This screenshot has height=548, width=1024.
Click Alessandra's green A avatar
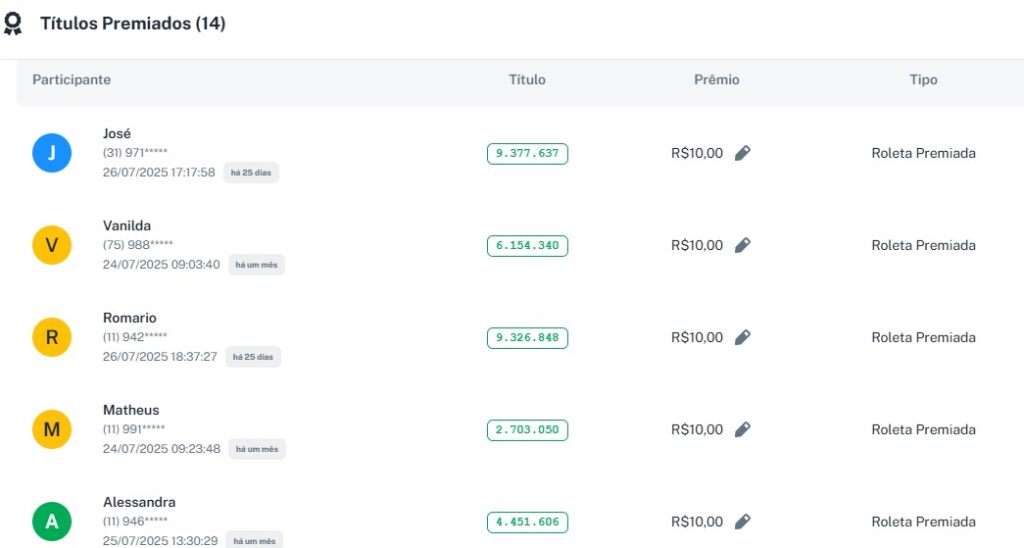coord(52,521)
